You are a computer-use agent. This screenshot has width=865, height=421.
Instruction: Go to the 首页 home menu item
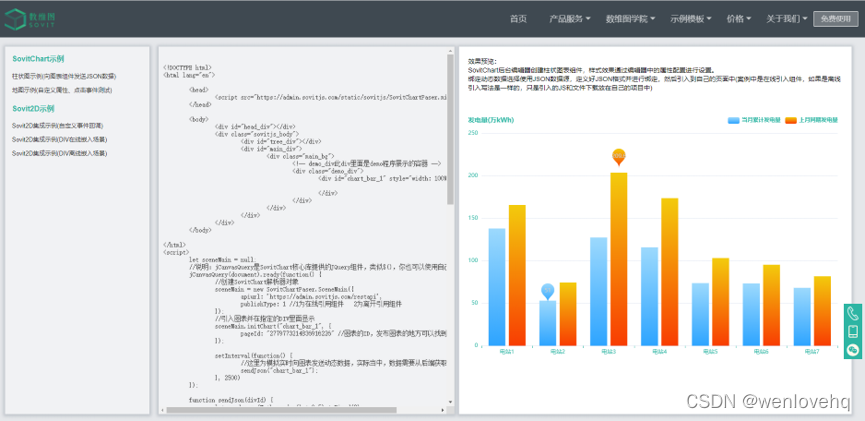518,19
